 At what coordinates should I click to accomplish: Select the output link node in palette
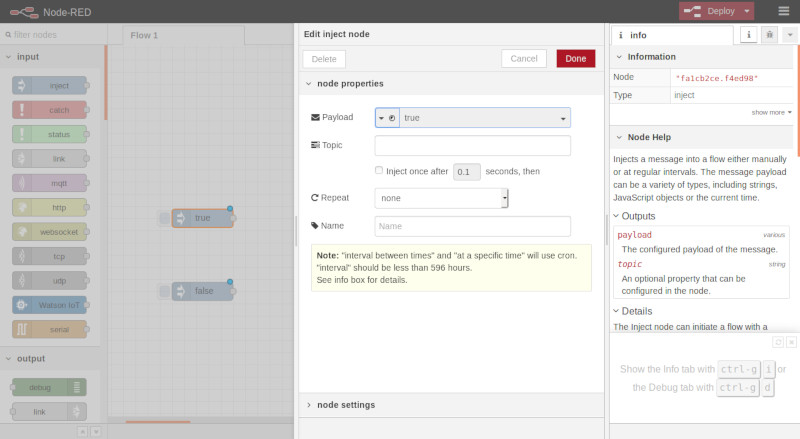click(49, 411)
